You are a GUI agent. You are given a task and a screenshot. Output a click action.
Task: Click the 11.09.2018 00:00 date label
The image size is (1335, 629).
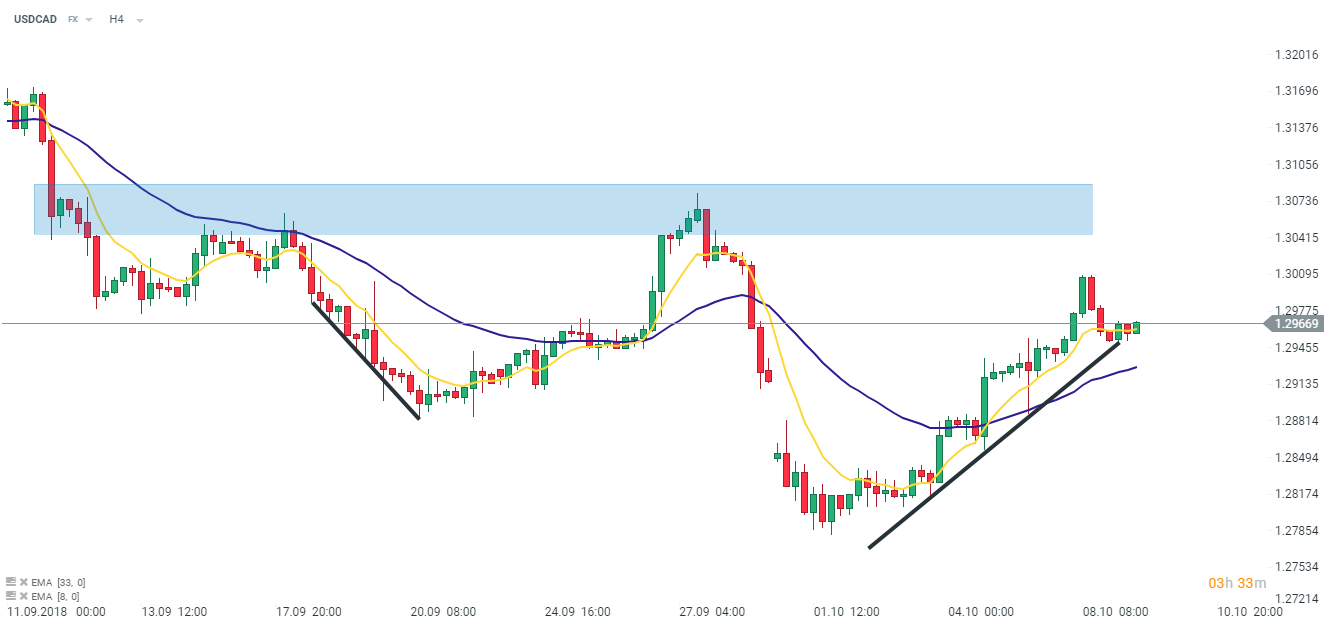tap(56, 611)
